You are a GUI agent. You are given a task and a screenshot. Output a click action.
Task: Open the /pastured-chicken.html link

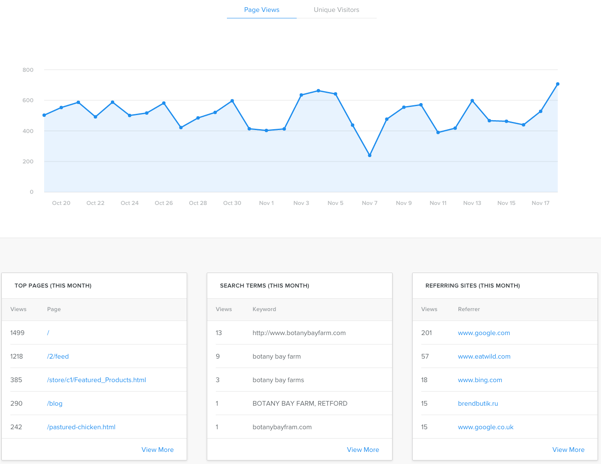tap(81, 427)
